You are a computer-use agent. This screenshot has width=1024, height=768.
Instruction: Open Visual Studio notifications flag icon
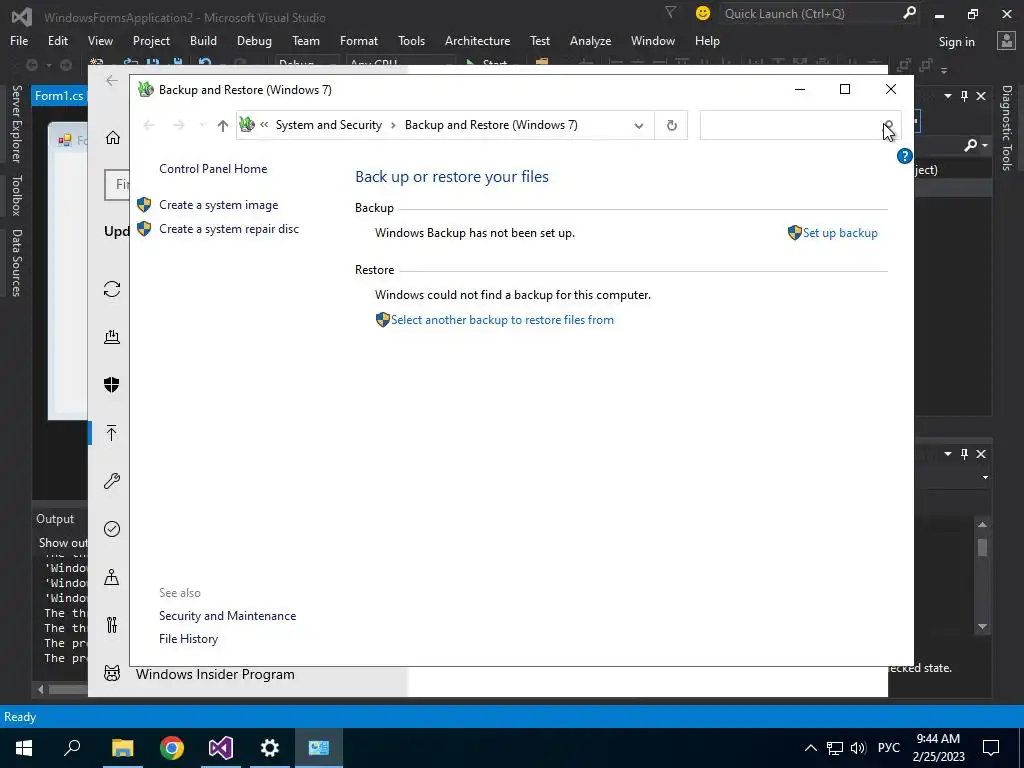[670, 12]
